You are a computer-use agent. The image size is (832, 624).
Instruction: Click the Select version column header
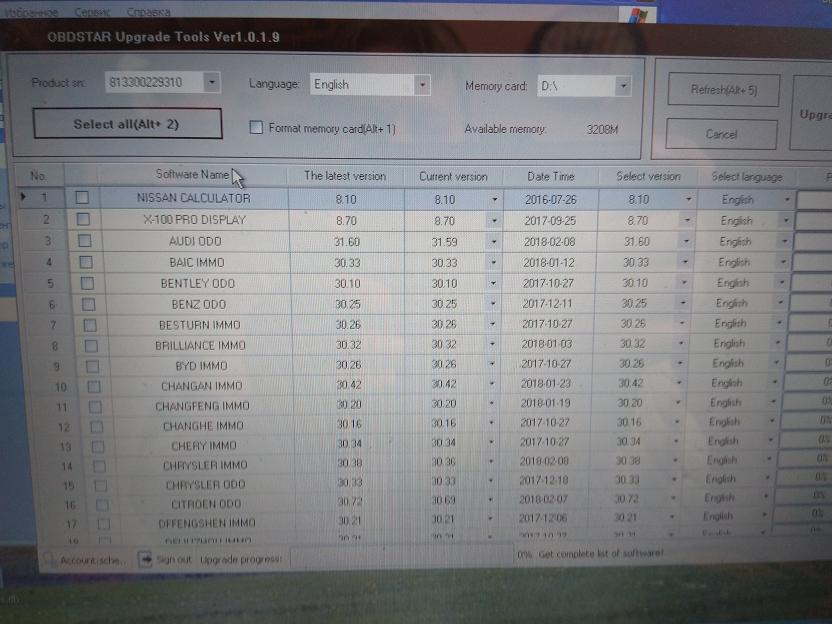pos(648,176)
